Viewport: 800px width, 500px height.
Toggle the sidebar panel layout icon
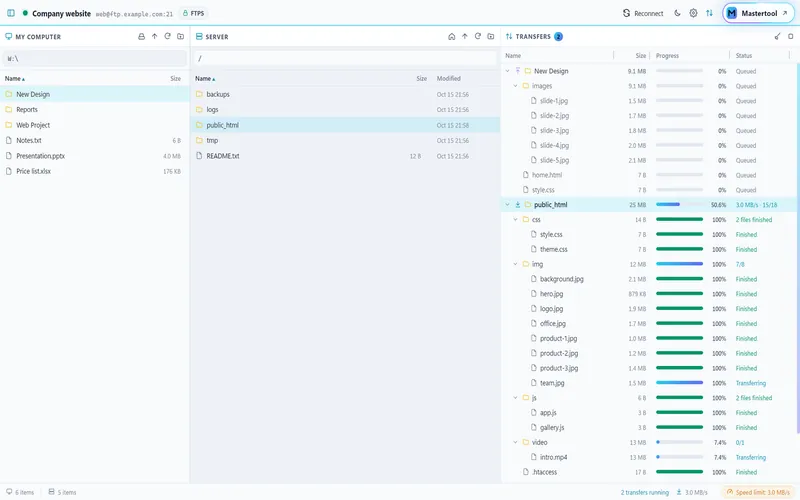[x=11, y=13]
